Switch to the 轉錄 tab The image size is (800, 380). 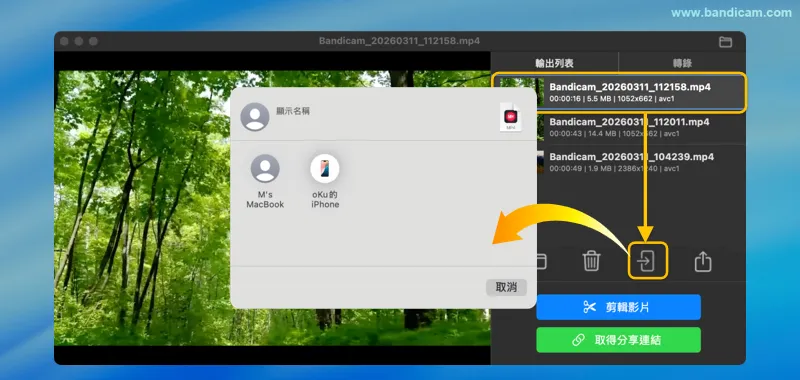point(682,63)
